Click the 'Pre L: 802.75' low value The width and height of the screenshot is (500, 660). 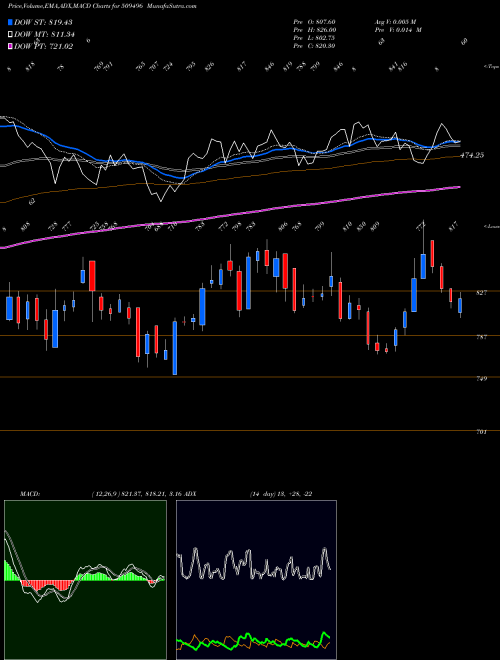[314, 38]
